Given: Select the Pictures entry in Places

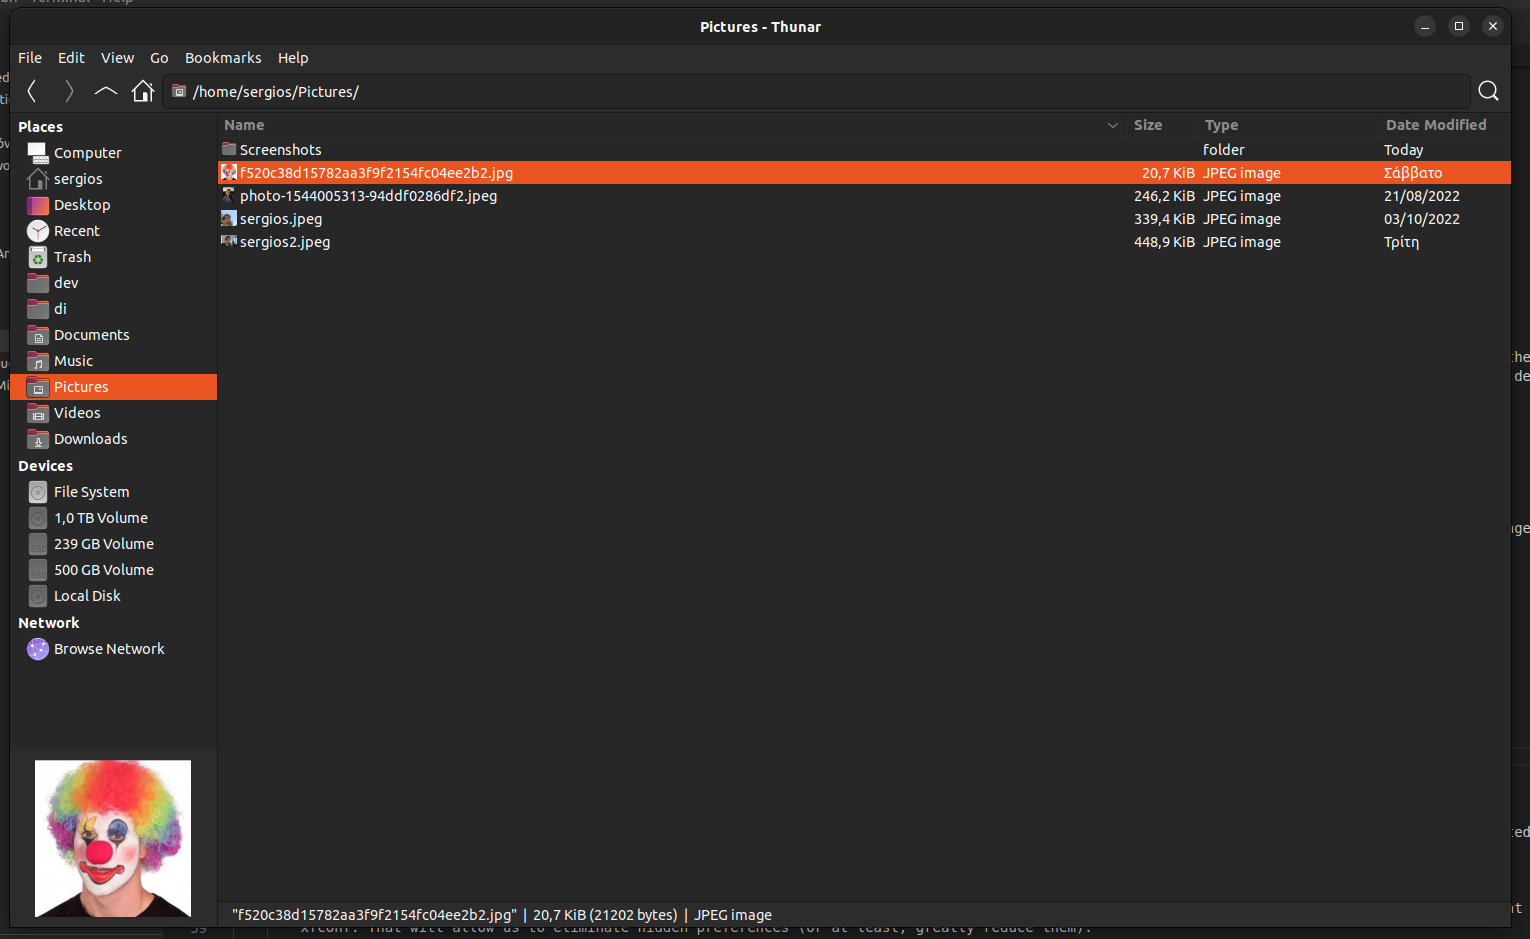Looking at the screenshot, I should (114, 387).
